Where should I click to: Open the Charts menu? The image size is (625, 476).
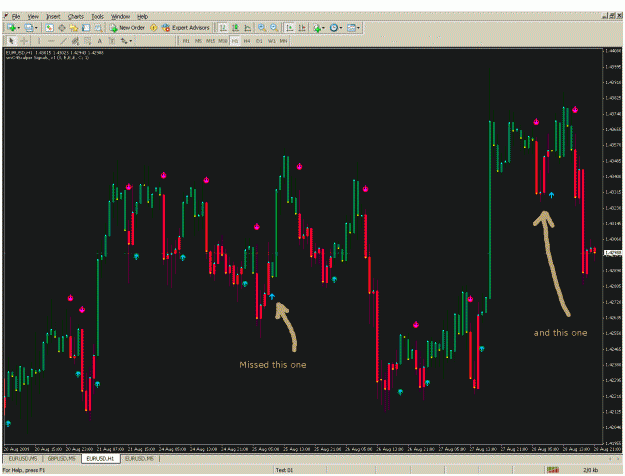76,16
